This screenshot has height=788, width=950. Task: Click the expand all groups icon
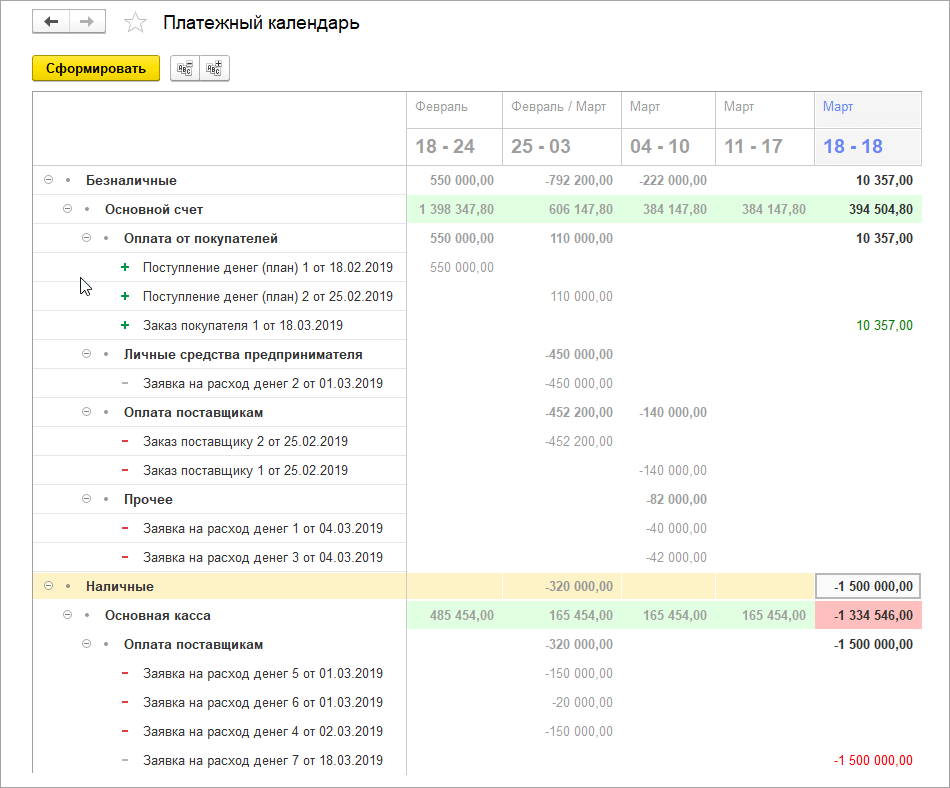pyautogui.click(x=214, y=68)
